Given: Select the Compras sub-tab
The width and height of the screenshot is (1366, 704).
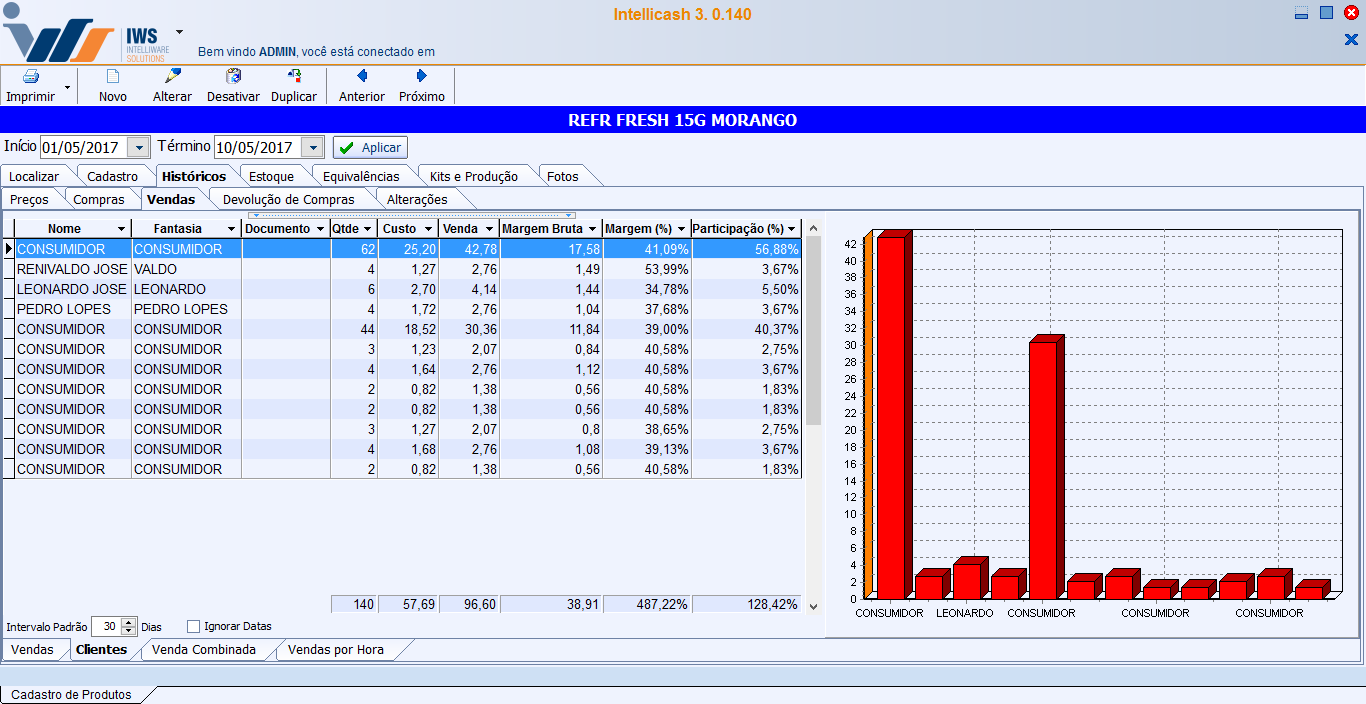Looking at the screenshot, I should (99, 200).
